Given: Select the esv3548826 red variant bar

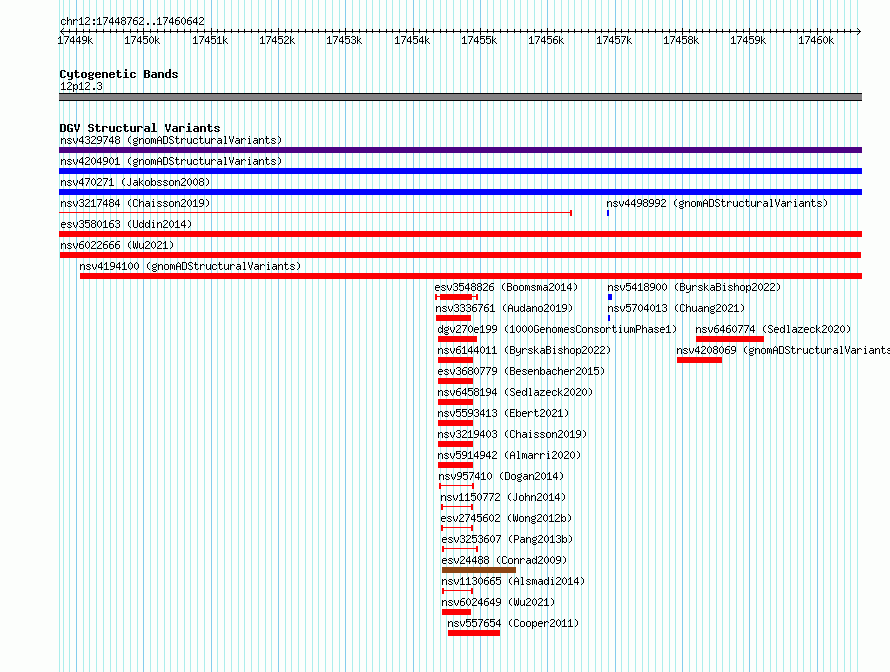Looking at the screenshot, I should pos(456,297).
